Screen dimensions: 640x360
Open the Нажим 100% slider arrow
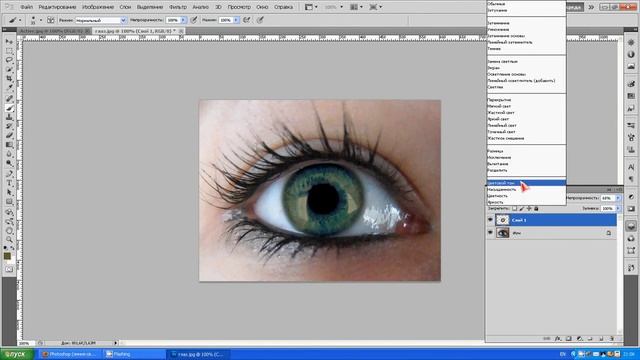[236, 20]
